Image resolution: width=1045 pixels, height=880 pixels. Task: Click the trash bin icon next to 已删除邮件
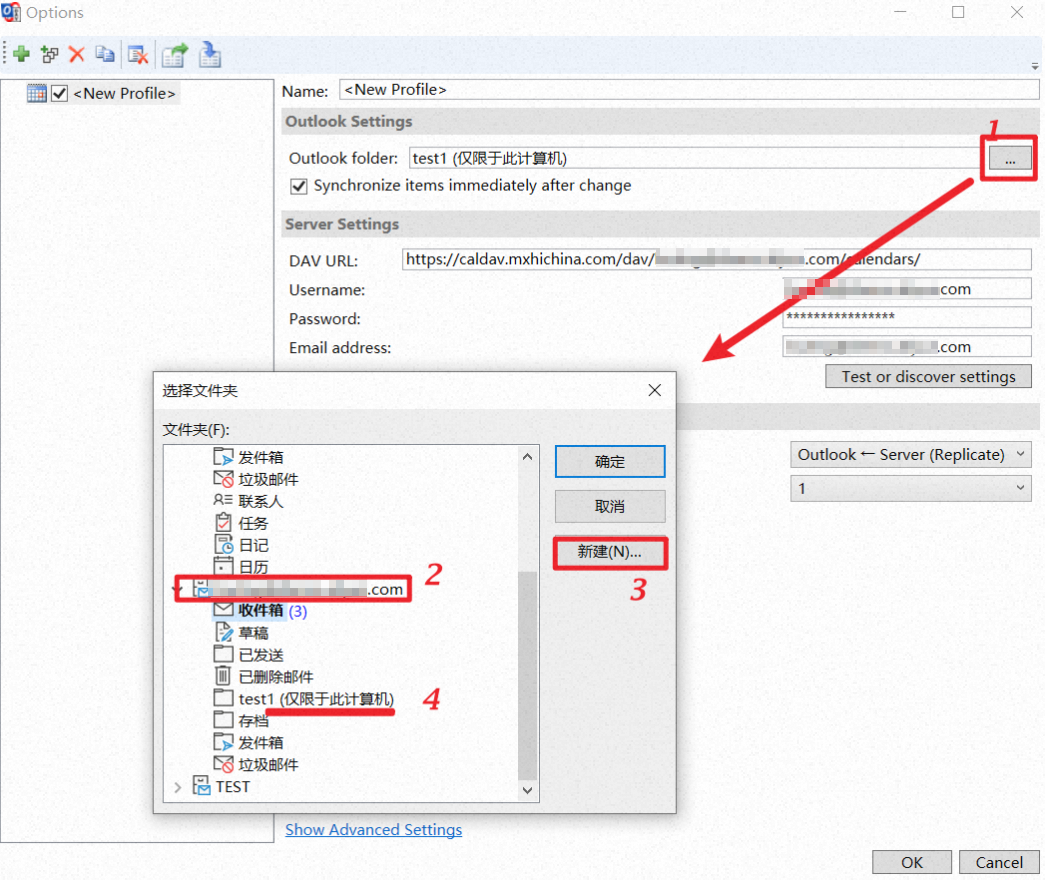pos(223,676)
